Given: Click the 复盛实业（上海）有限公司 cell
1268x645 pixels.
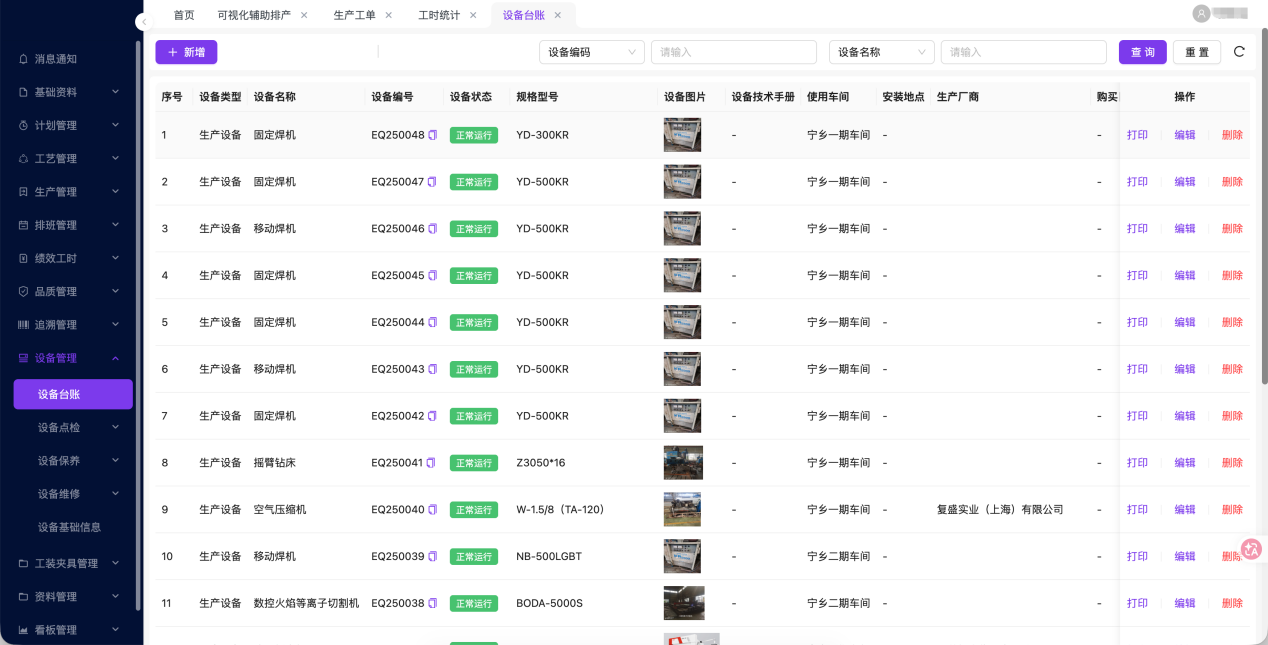Looking at the screenshot, I should click(1000, 510).
